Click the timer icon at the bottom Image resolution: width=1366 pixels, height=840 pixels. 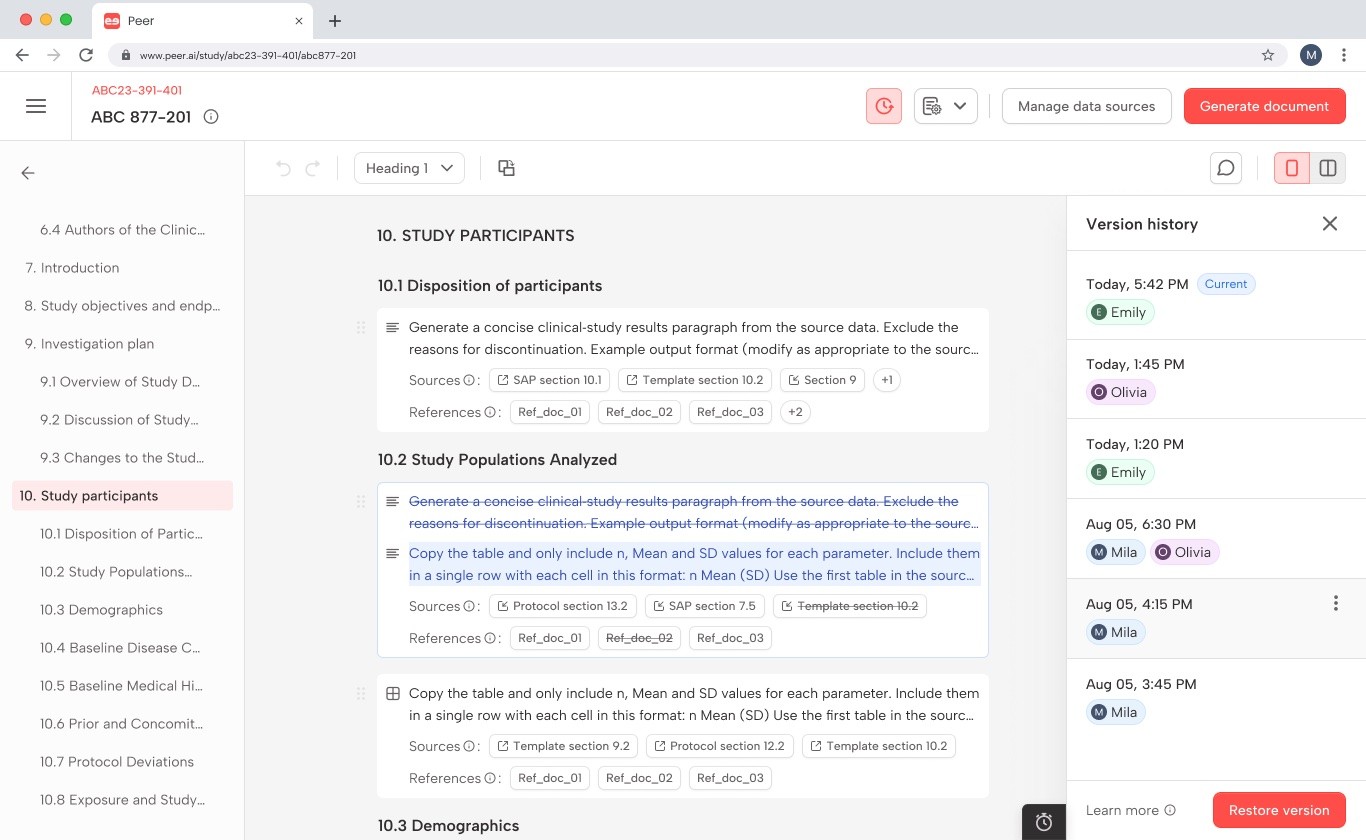[x=1043, y=821]
